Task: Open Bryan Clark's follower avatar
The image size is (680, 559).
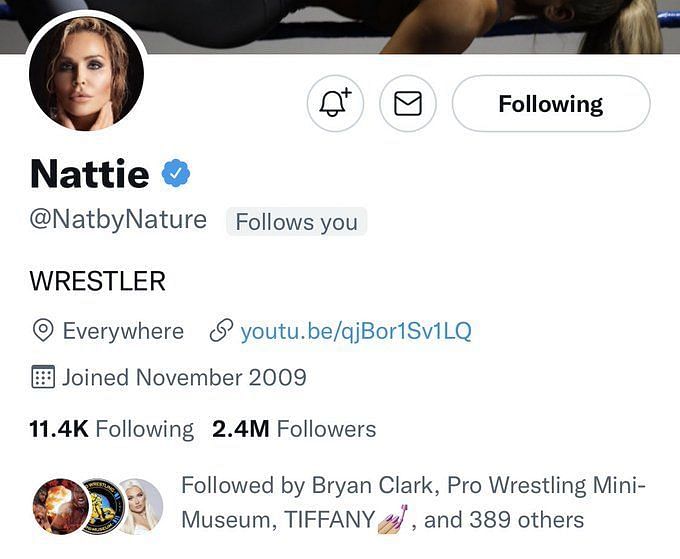Action: pyautogui.click(x=60, y=506)
